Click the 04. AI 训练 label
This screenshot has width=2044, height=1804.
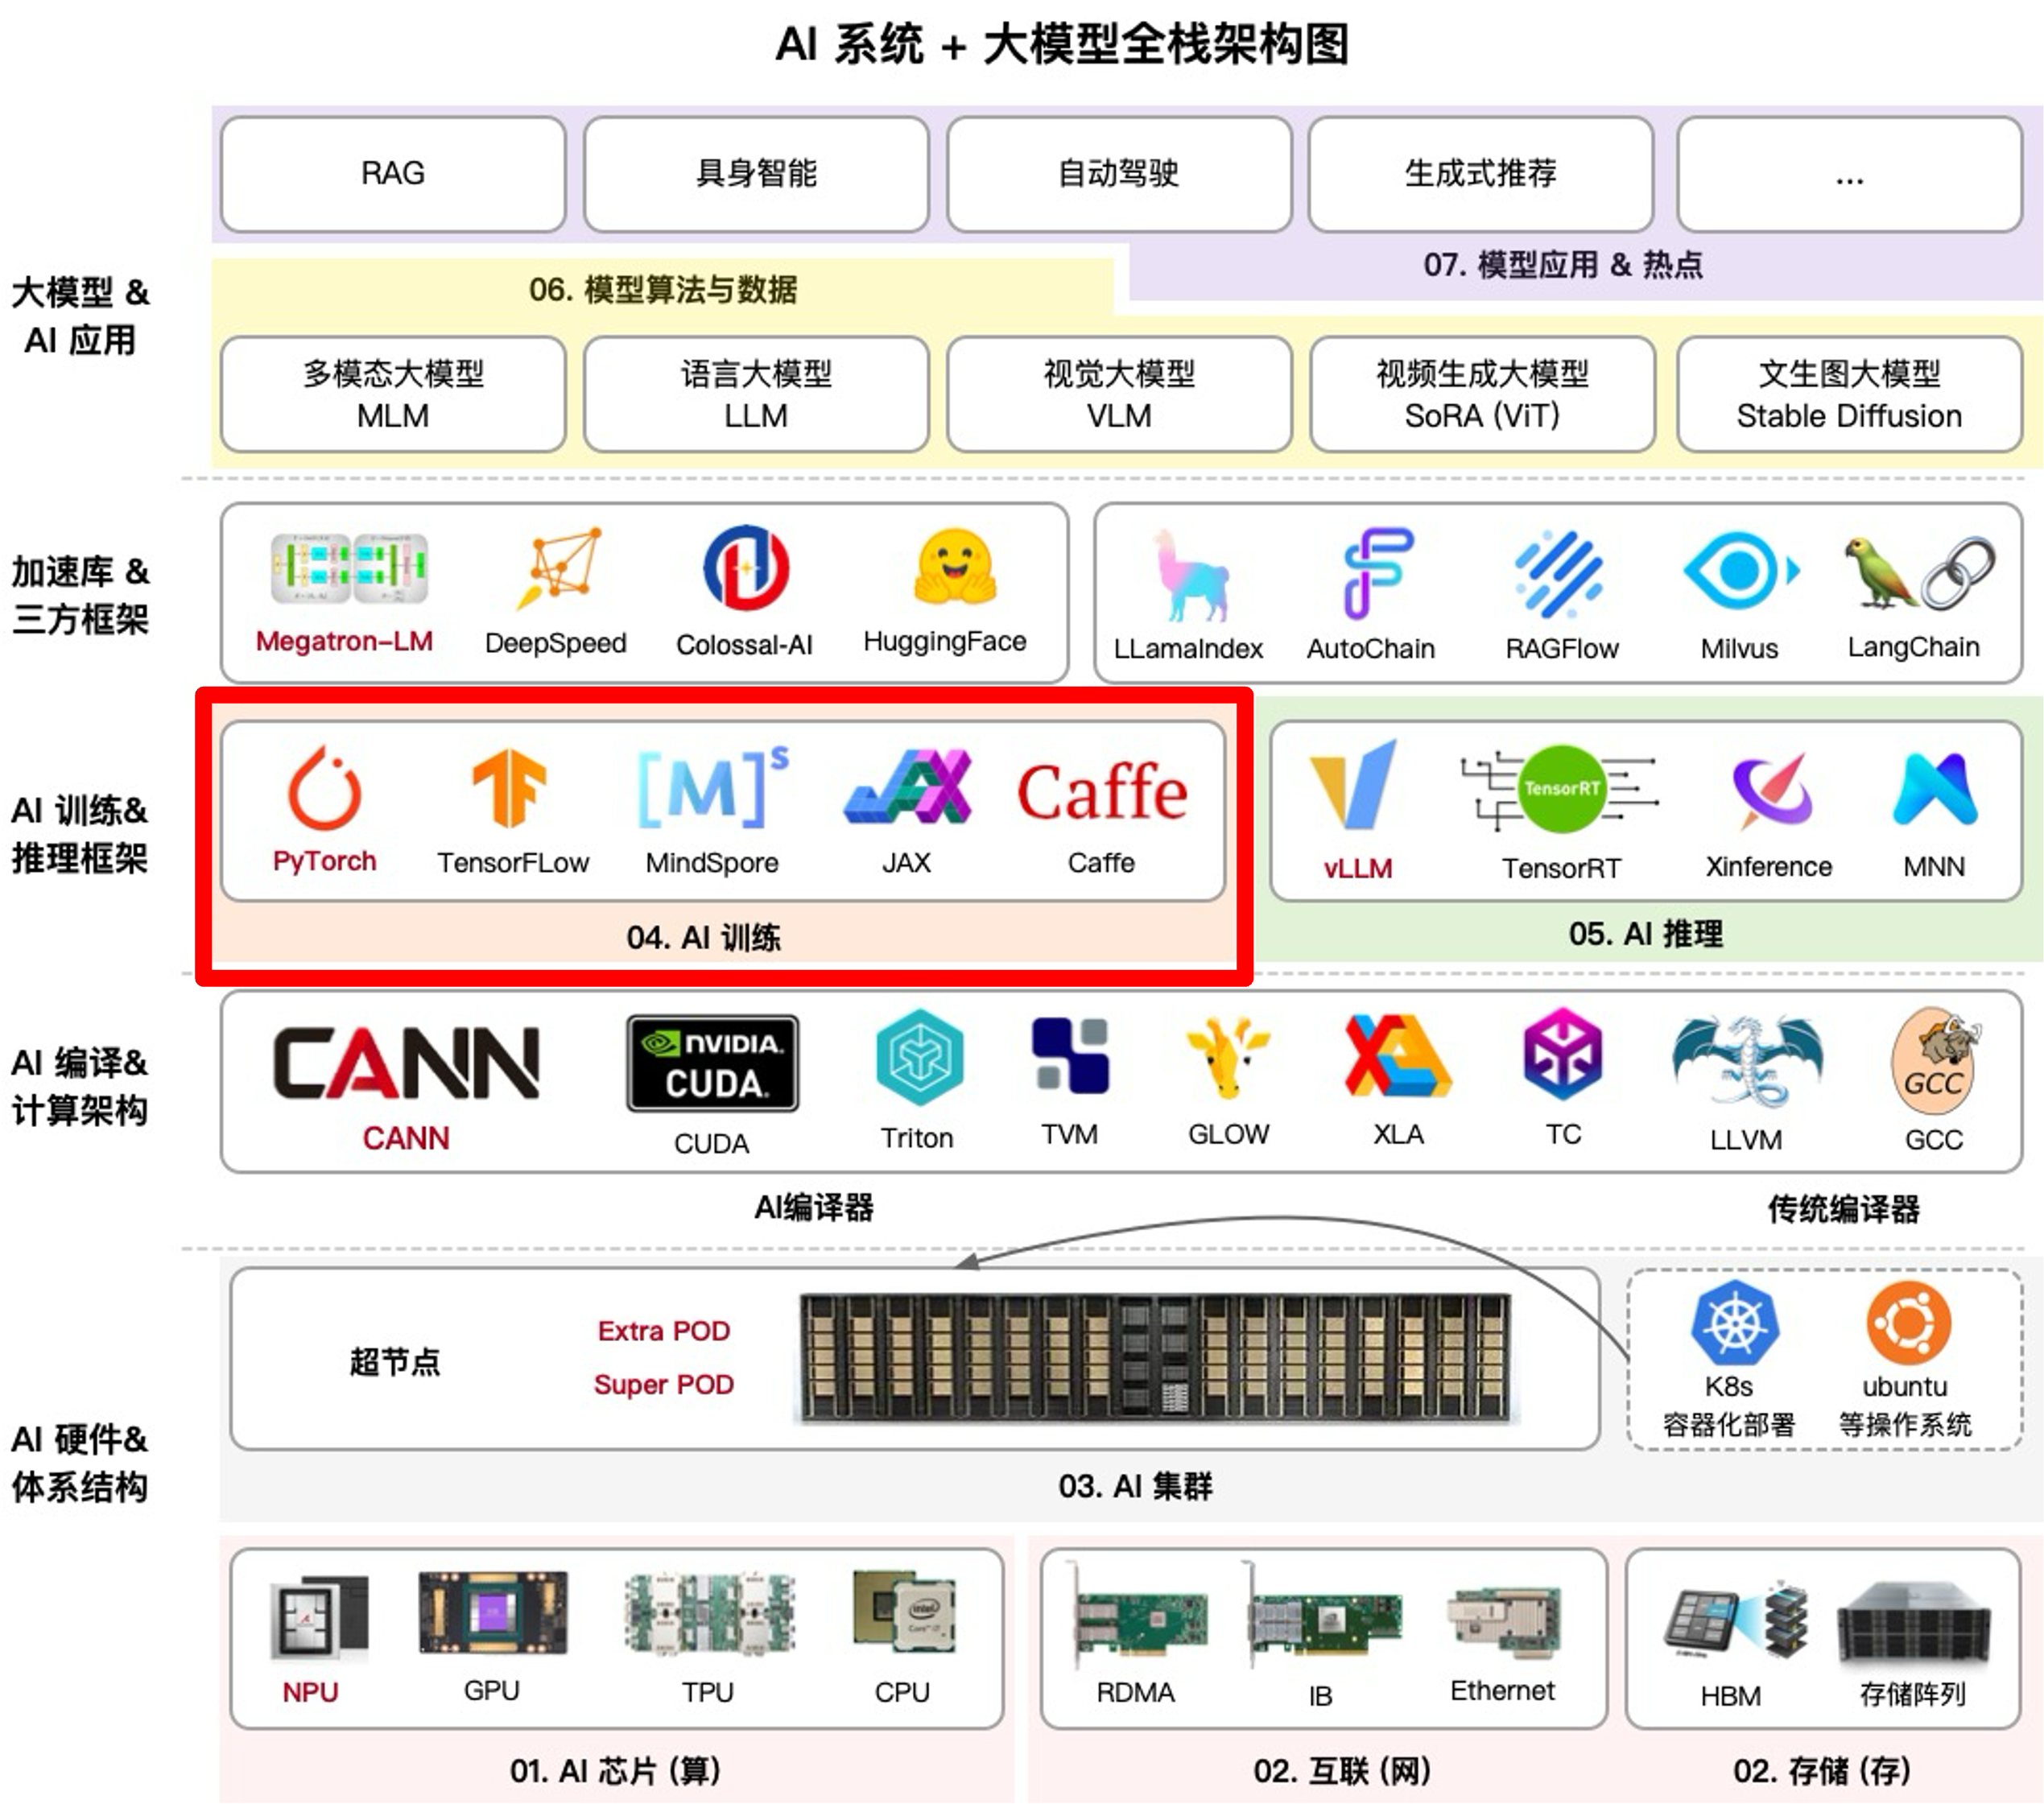[703, 937]
